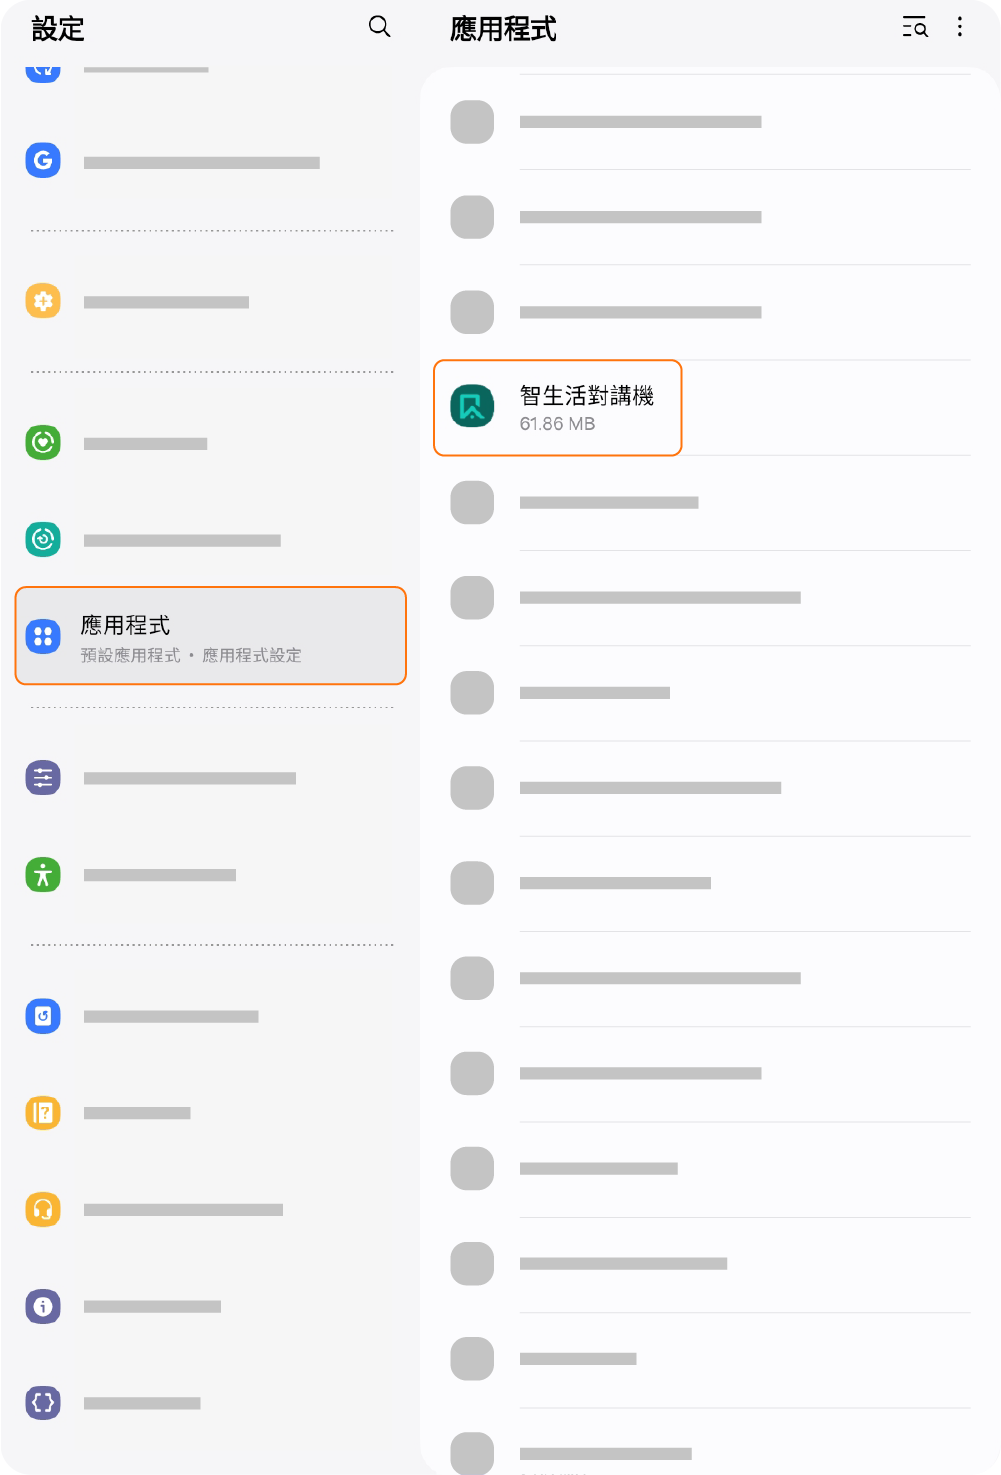Open the purple general management sliders icon
1001x1475 pixels.
[x=43, y=778]
